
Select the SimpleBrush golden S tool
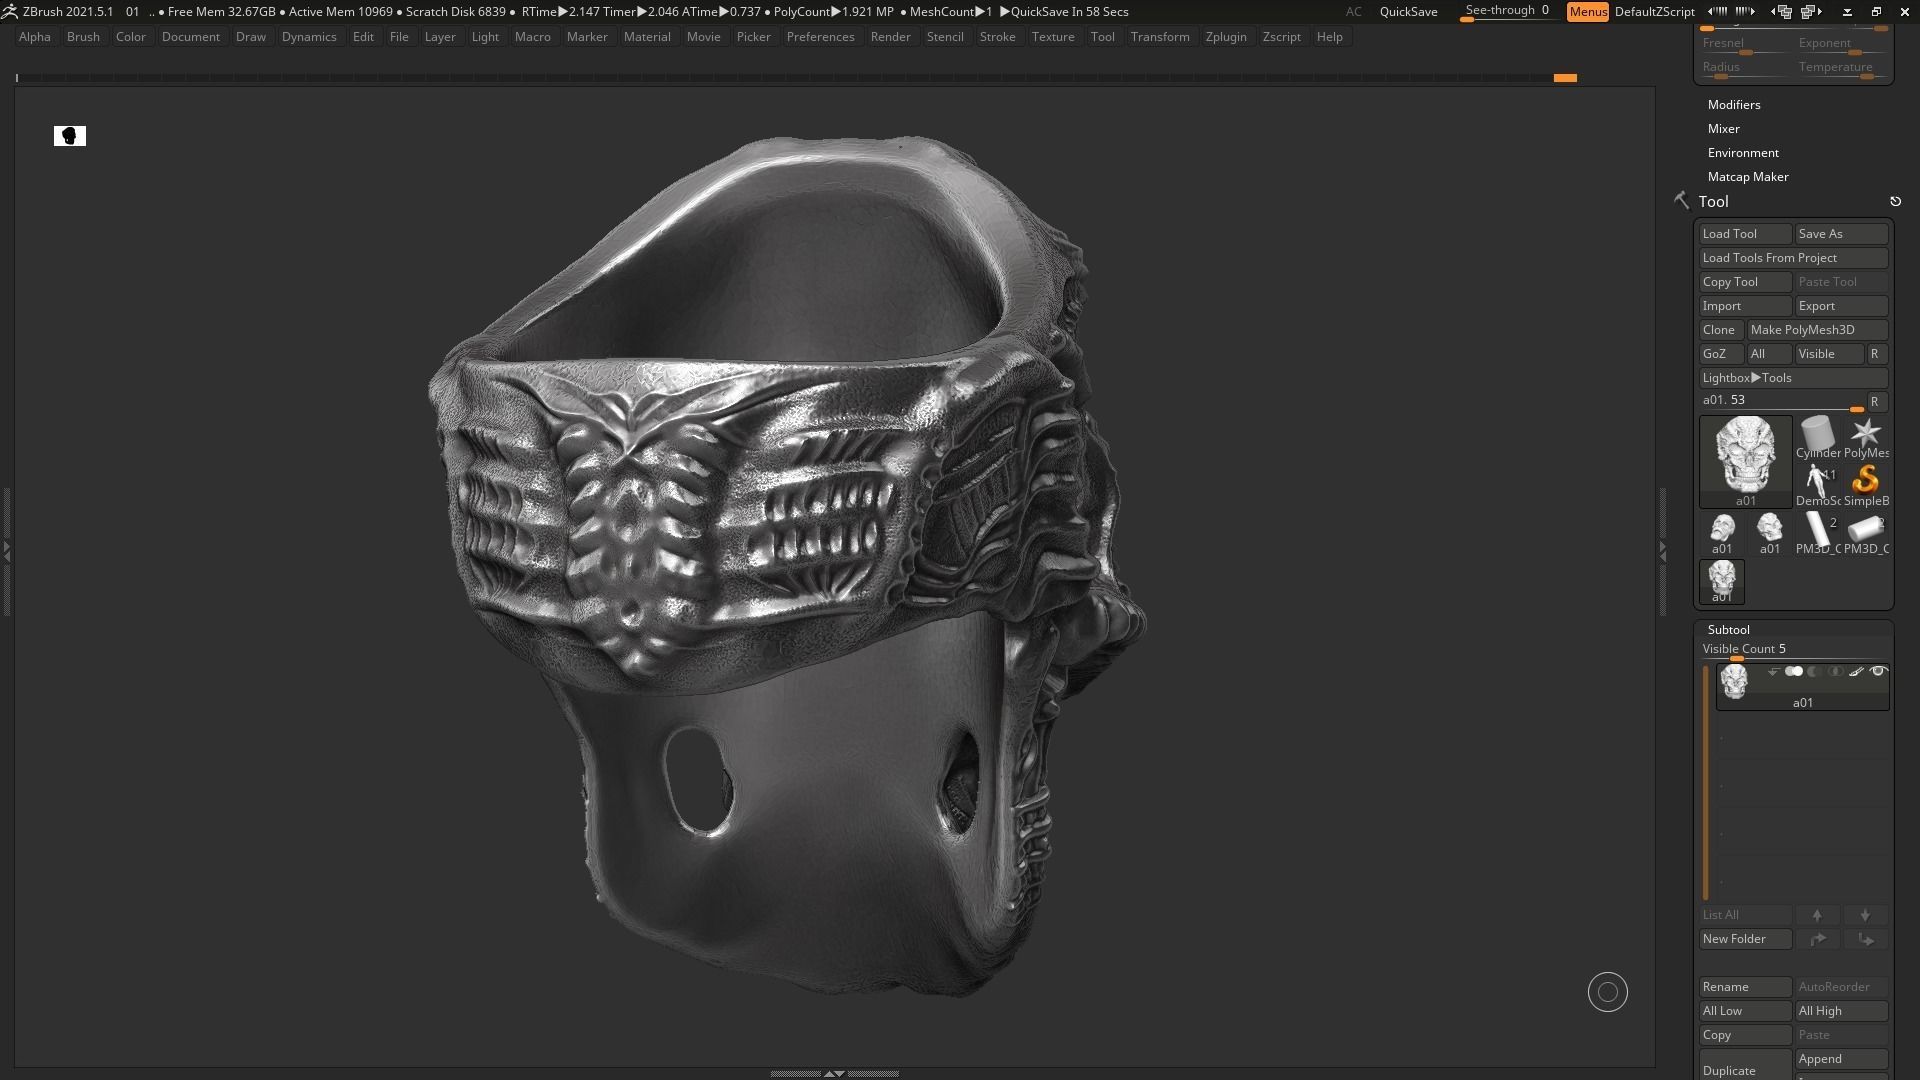(x=1866, y=486)
